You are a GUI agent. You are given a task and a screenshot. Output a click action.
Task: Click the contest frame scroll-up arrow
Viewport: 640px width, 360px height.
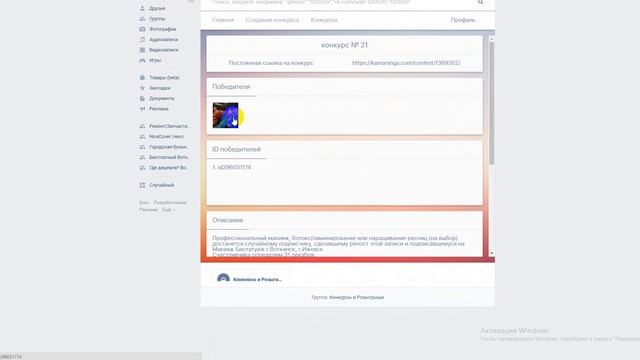(491, 39)
